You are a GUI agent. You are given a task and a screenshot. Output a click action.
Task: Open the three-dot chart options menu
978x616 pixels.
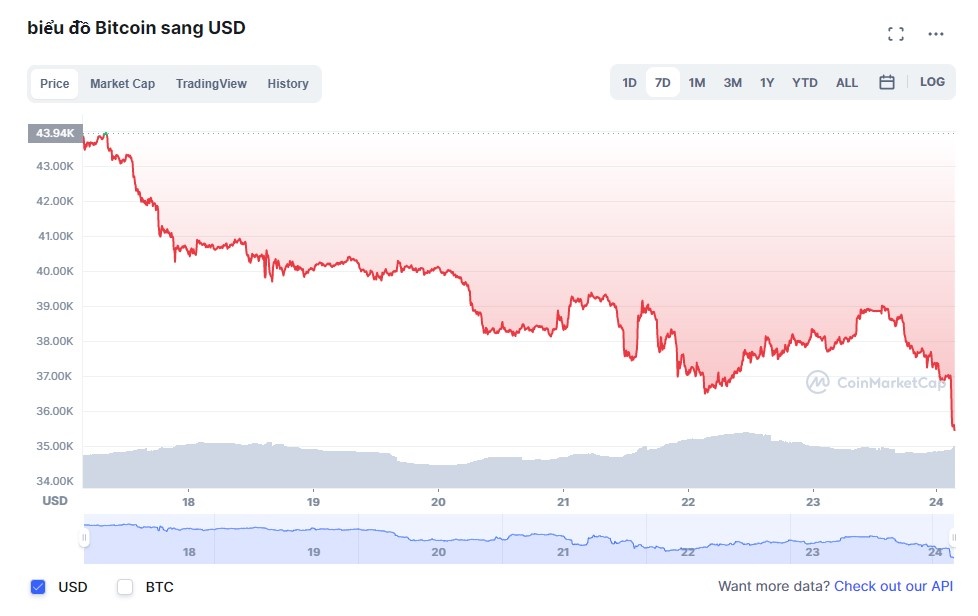[x=935, y=32]
